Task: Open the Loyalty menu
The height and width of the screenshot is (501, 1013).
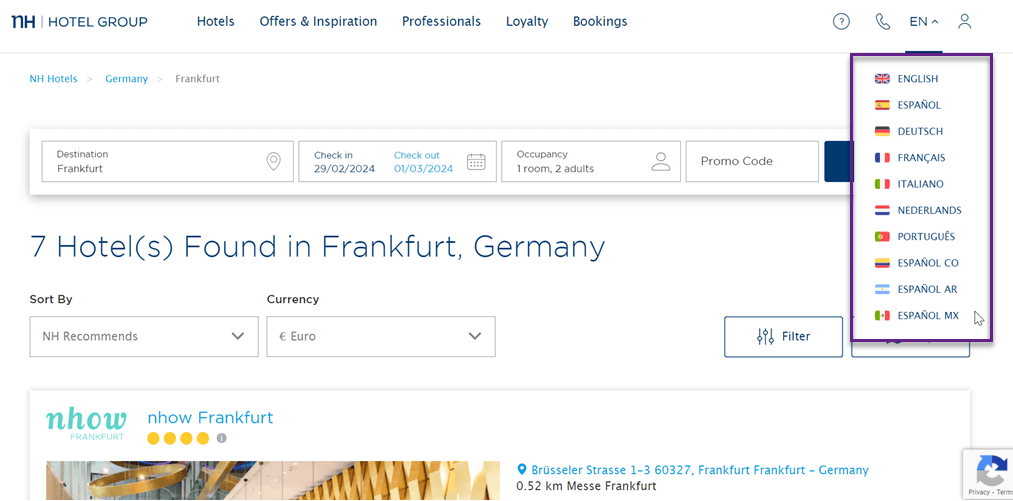Action: click(x=527, y=21)
